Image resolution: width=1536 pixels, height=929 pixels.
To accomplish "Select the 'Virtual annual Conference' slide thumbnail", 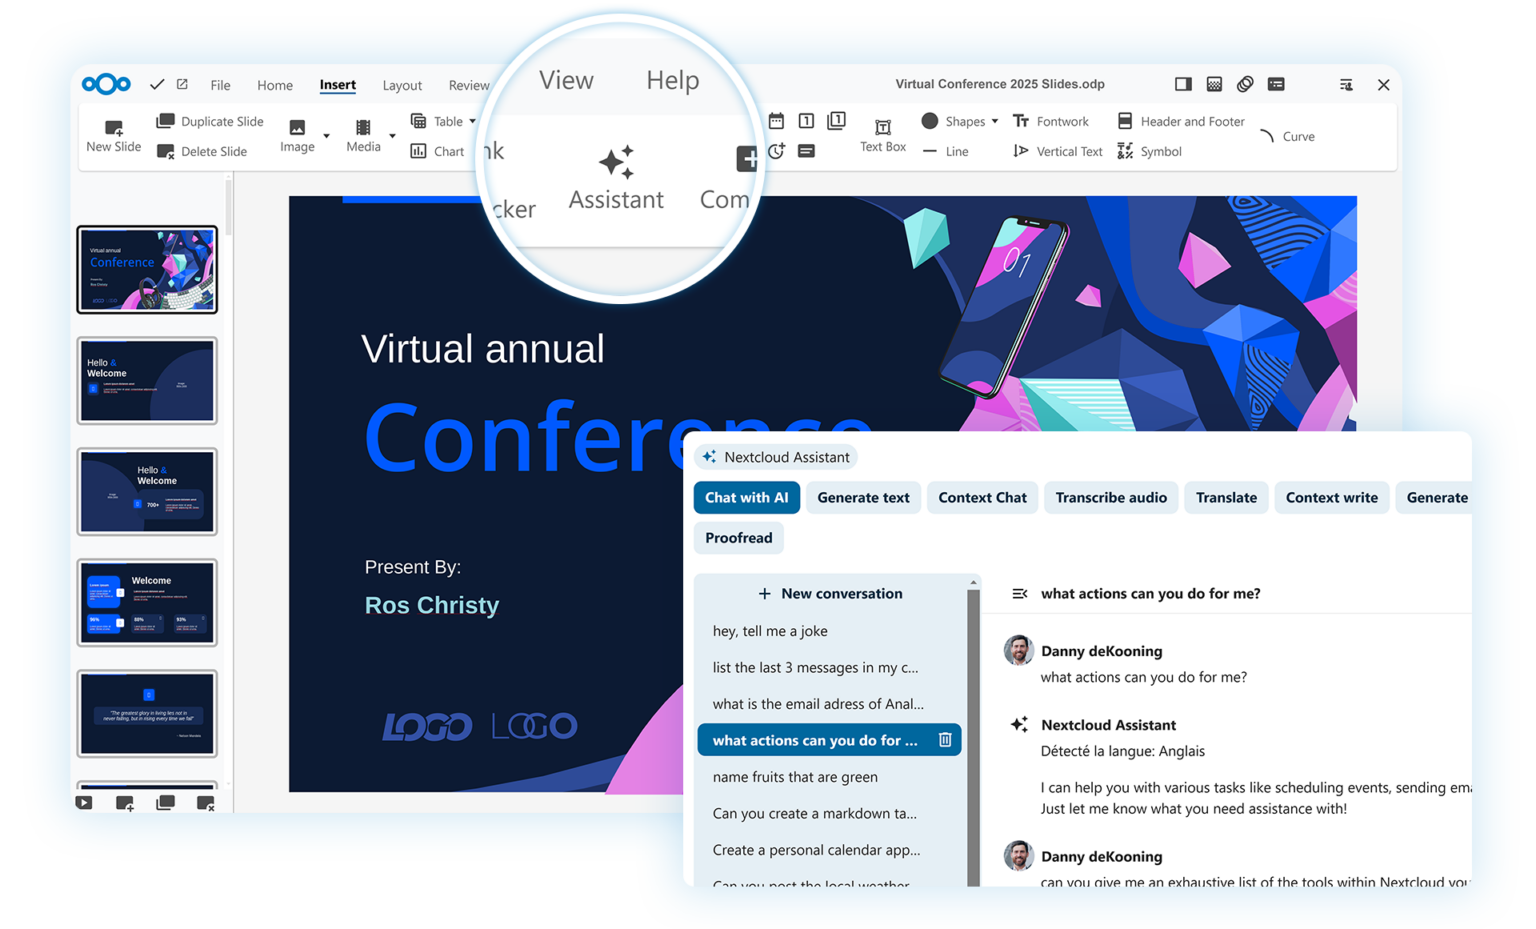I will coord(147,269).
